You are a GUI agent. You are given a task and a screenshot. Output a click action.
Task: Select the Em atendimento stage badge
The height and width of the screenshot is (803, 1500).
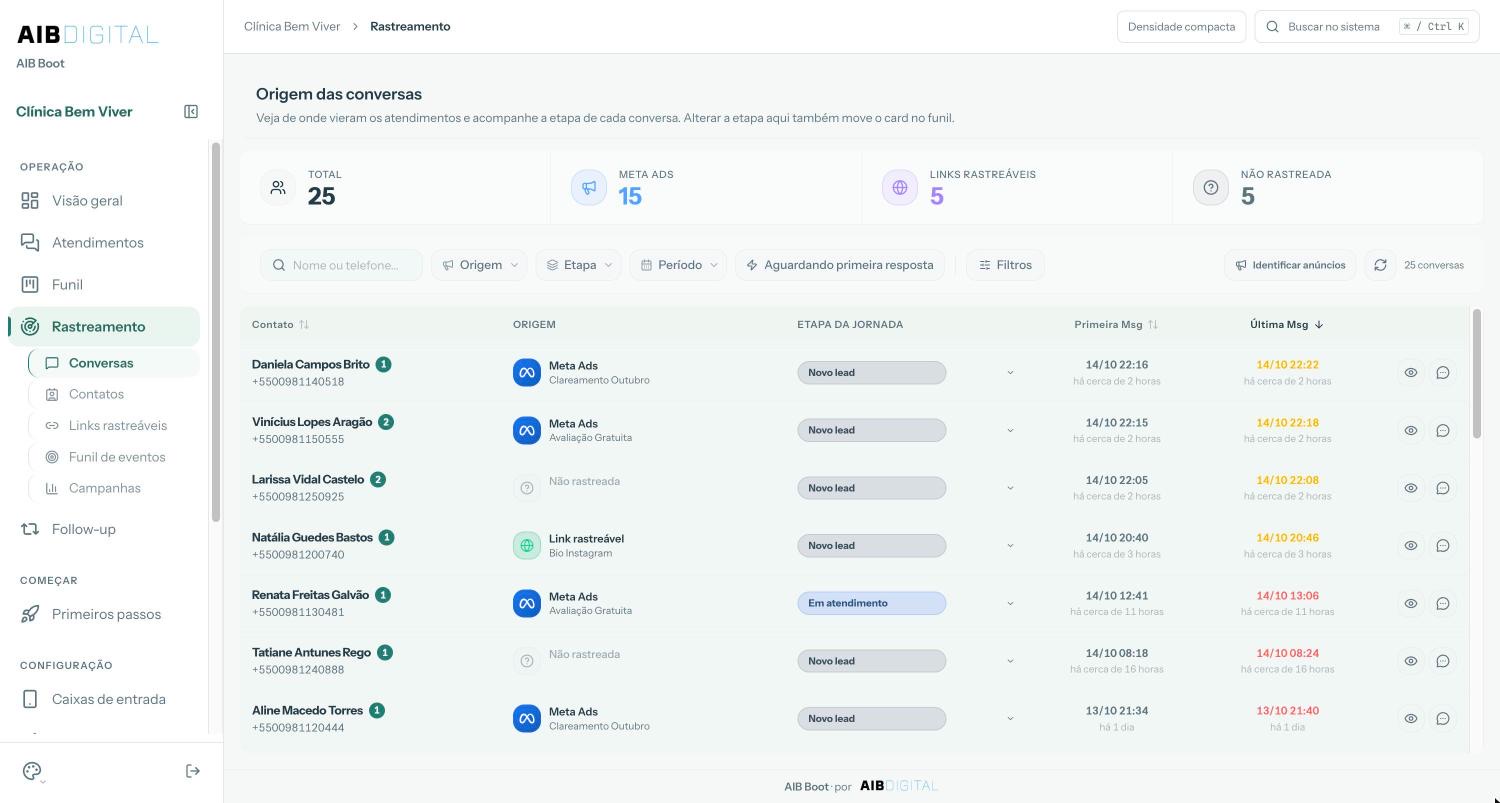tap(871, 604)
